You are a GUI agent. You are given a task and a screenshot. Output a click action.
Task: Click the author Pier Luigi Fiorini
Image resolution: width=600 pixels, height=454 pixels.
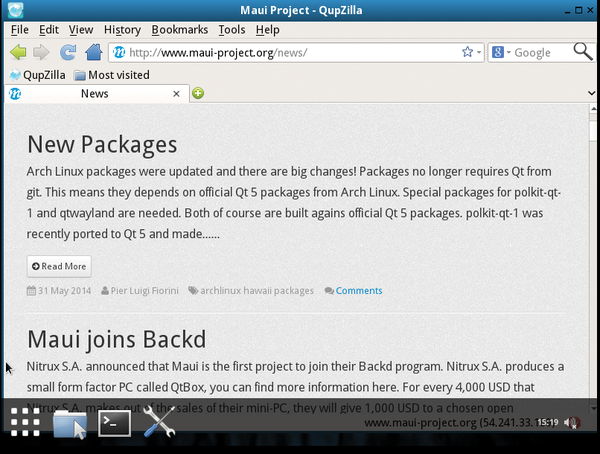point(144,291)
